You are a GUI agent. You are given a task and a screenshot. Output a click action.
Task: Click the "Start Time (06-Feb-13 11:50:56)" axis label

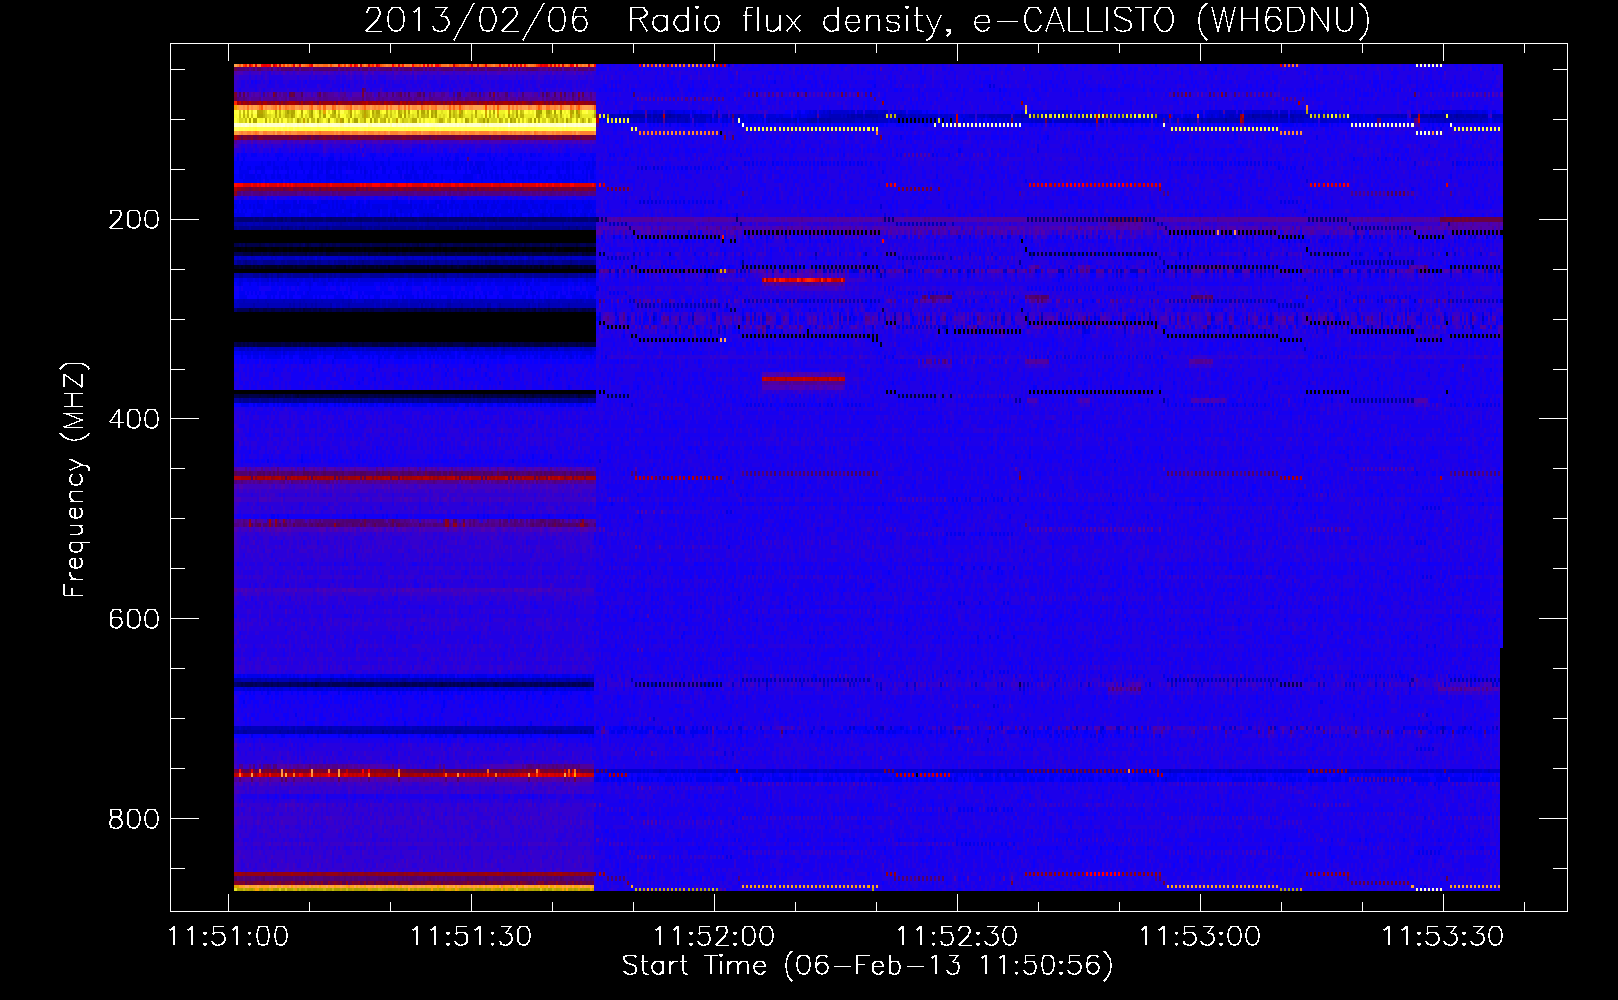point(868,966)
